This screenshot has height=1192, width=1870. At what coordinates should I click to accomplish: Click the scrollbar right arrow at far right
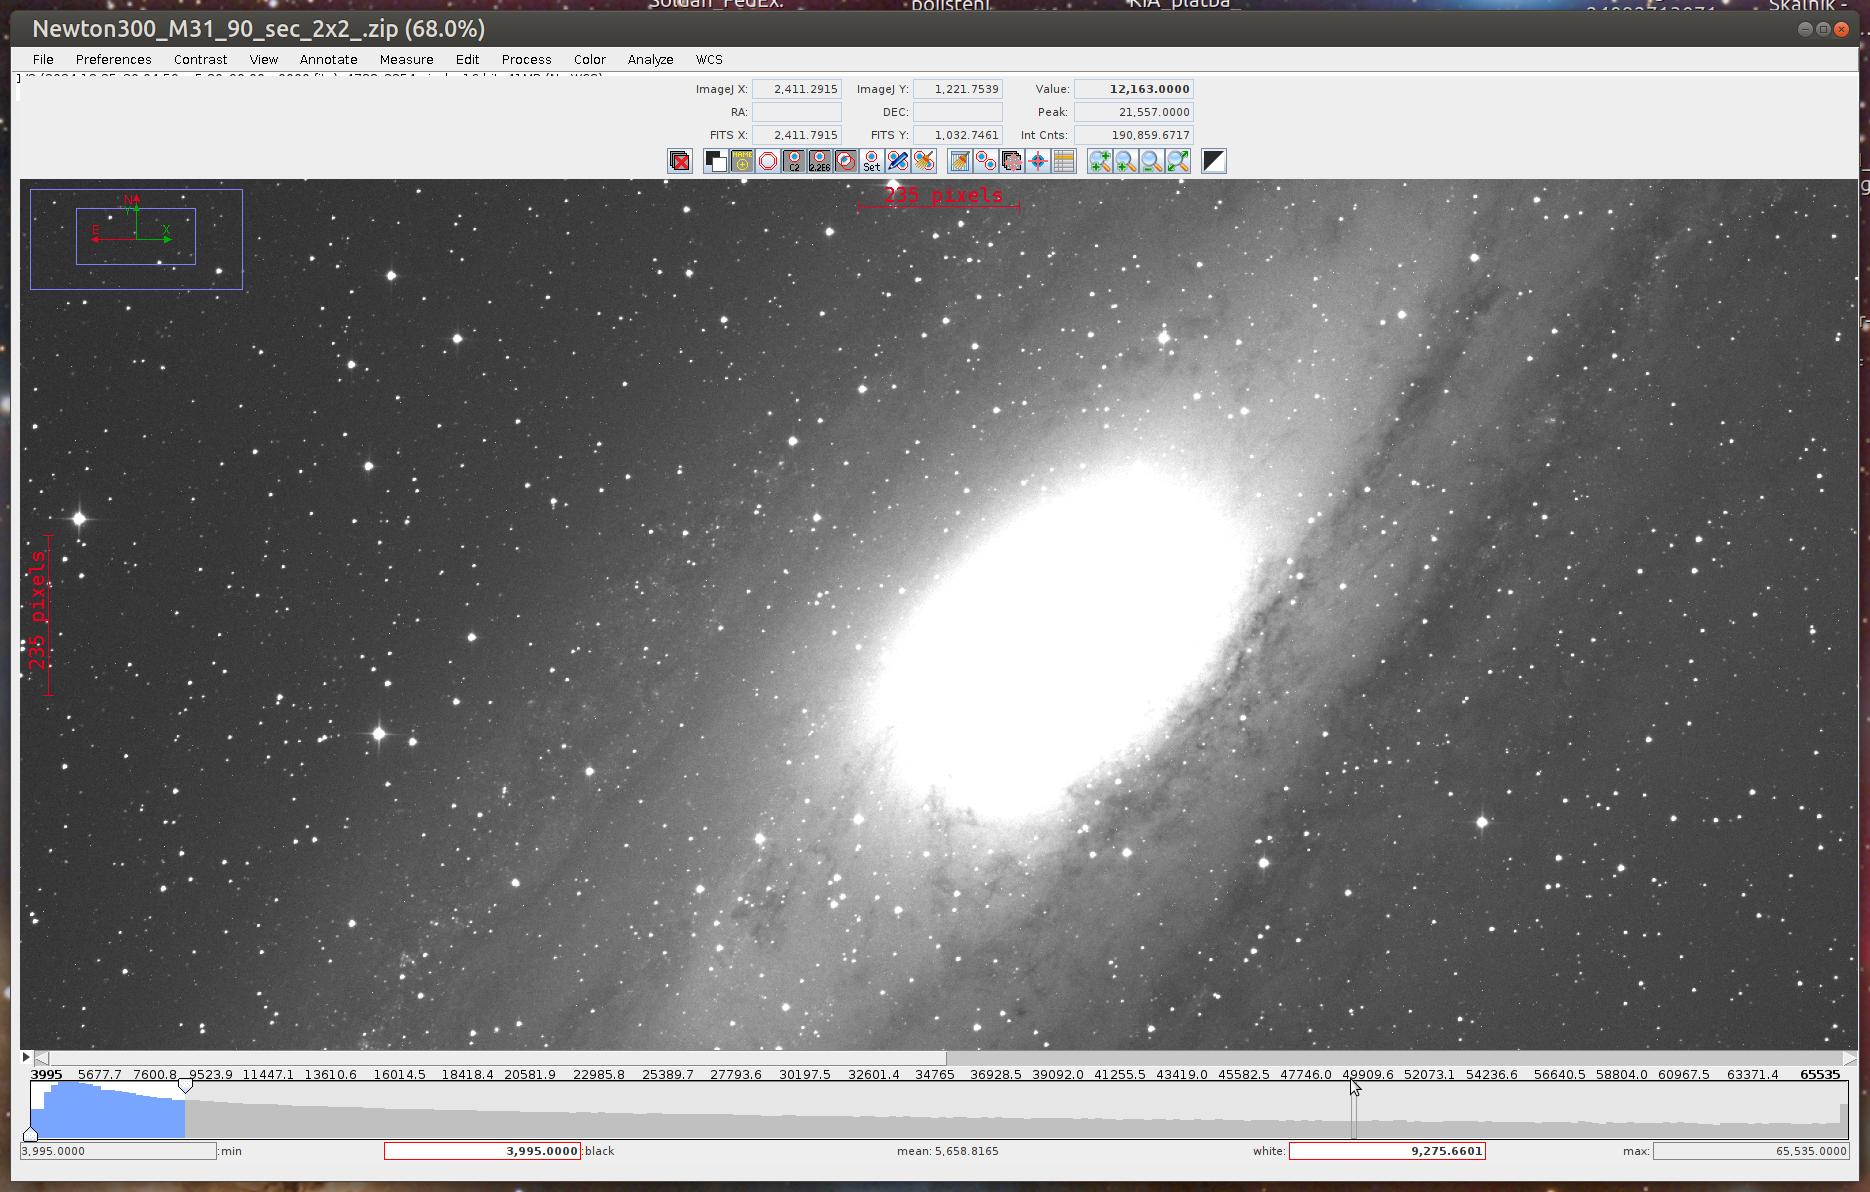point(1850,1057)
